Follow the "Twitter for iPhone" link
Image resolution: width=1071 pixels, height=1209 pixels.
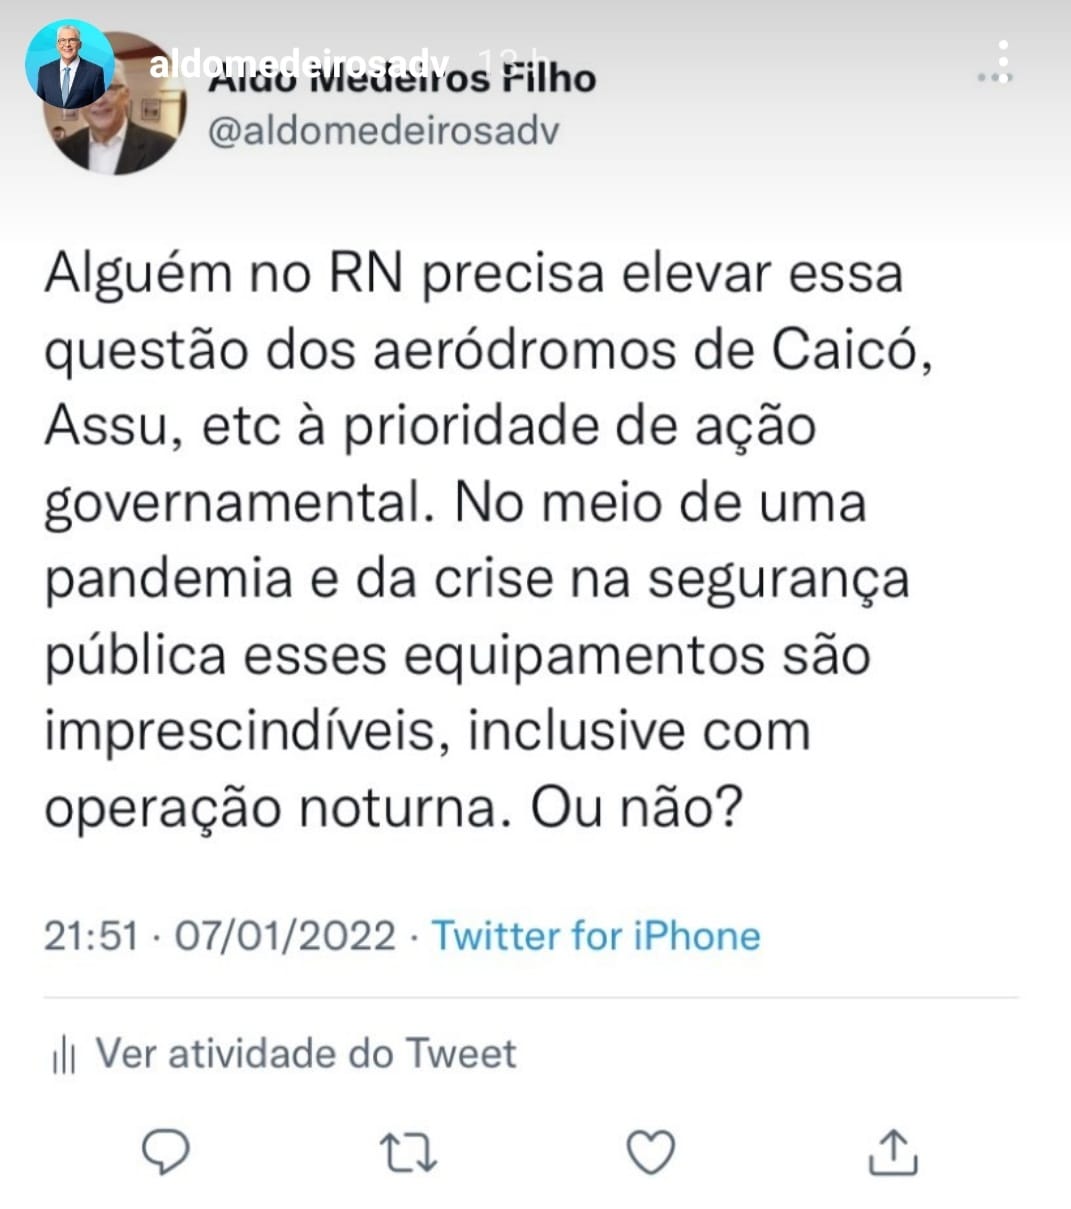pos(595,936)
